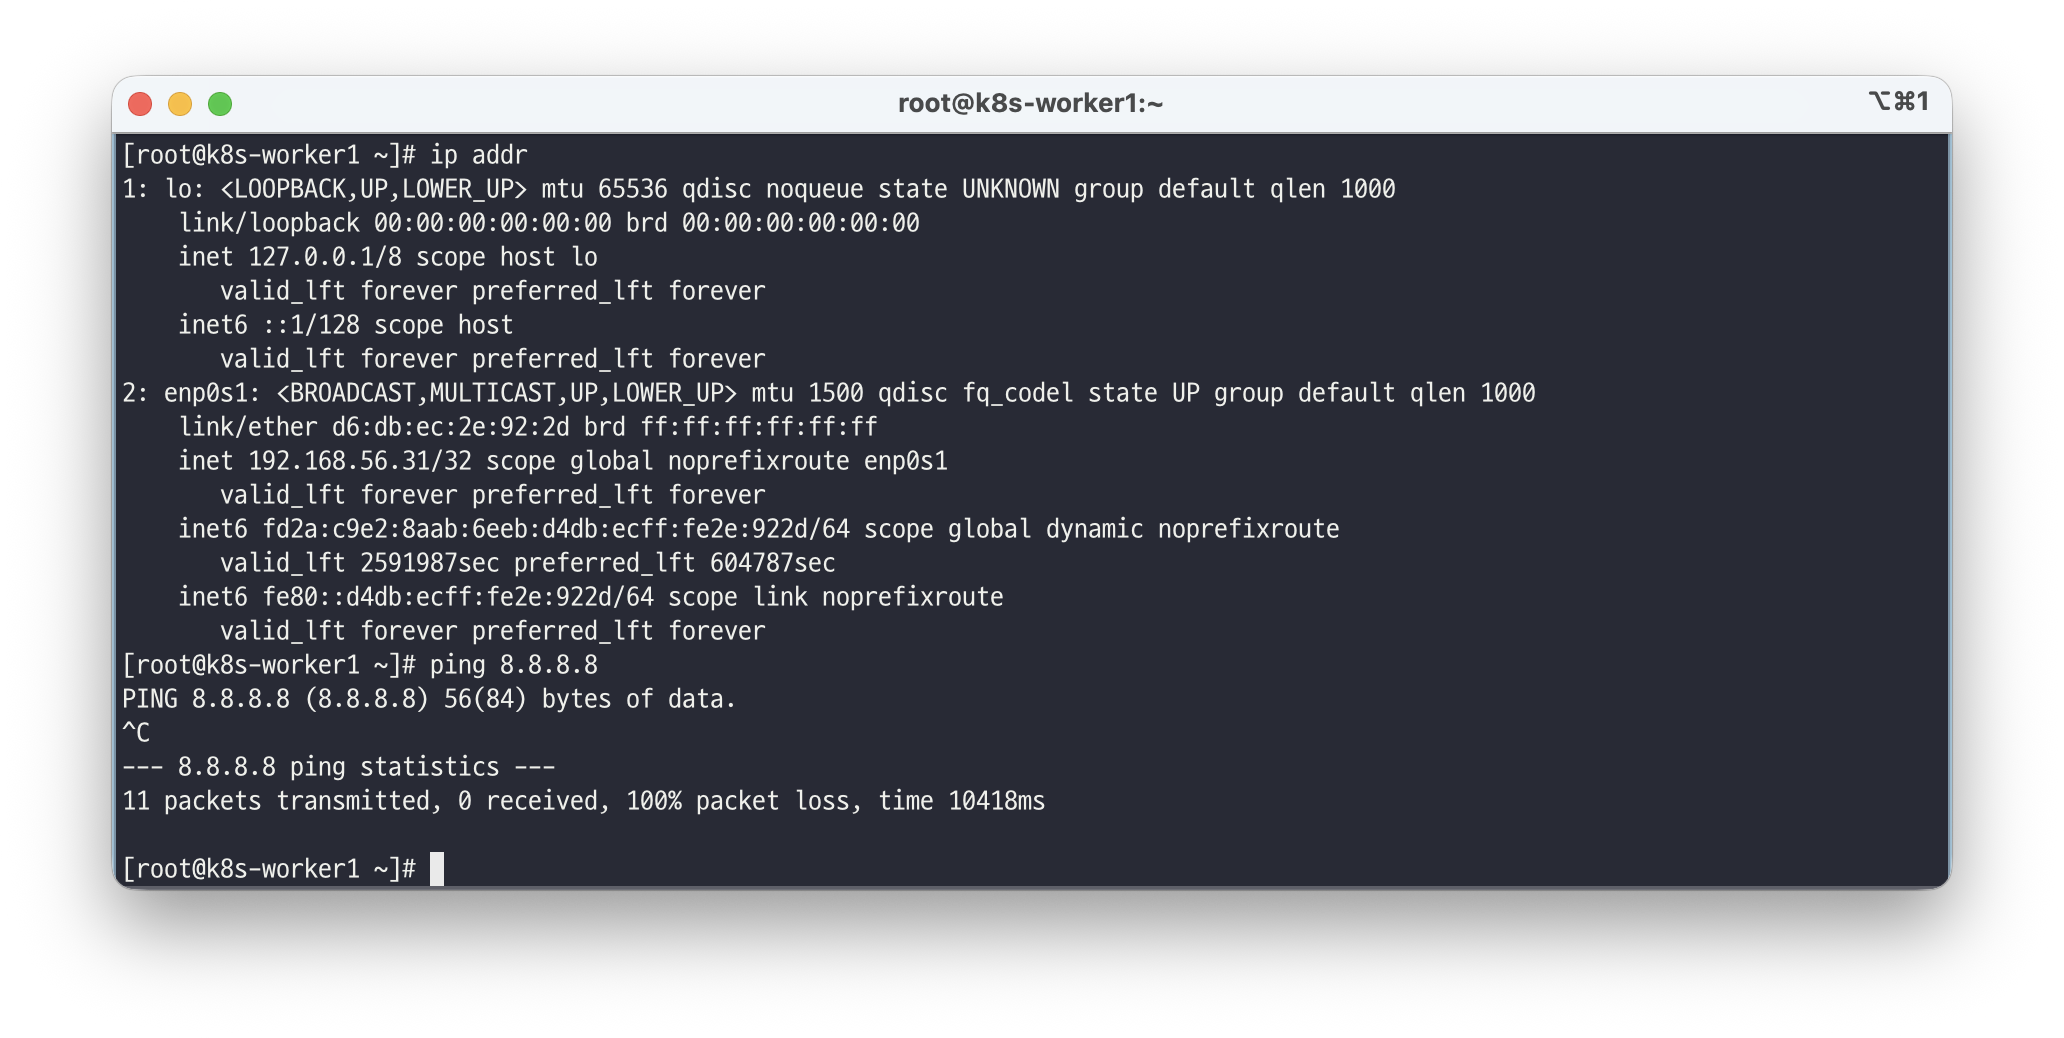This screenshot has height=1038, width=2064.
Task: Click the ⌥⌘1 shortcut indicator in title bar
Action: tap(1897, 102)
